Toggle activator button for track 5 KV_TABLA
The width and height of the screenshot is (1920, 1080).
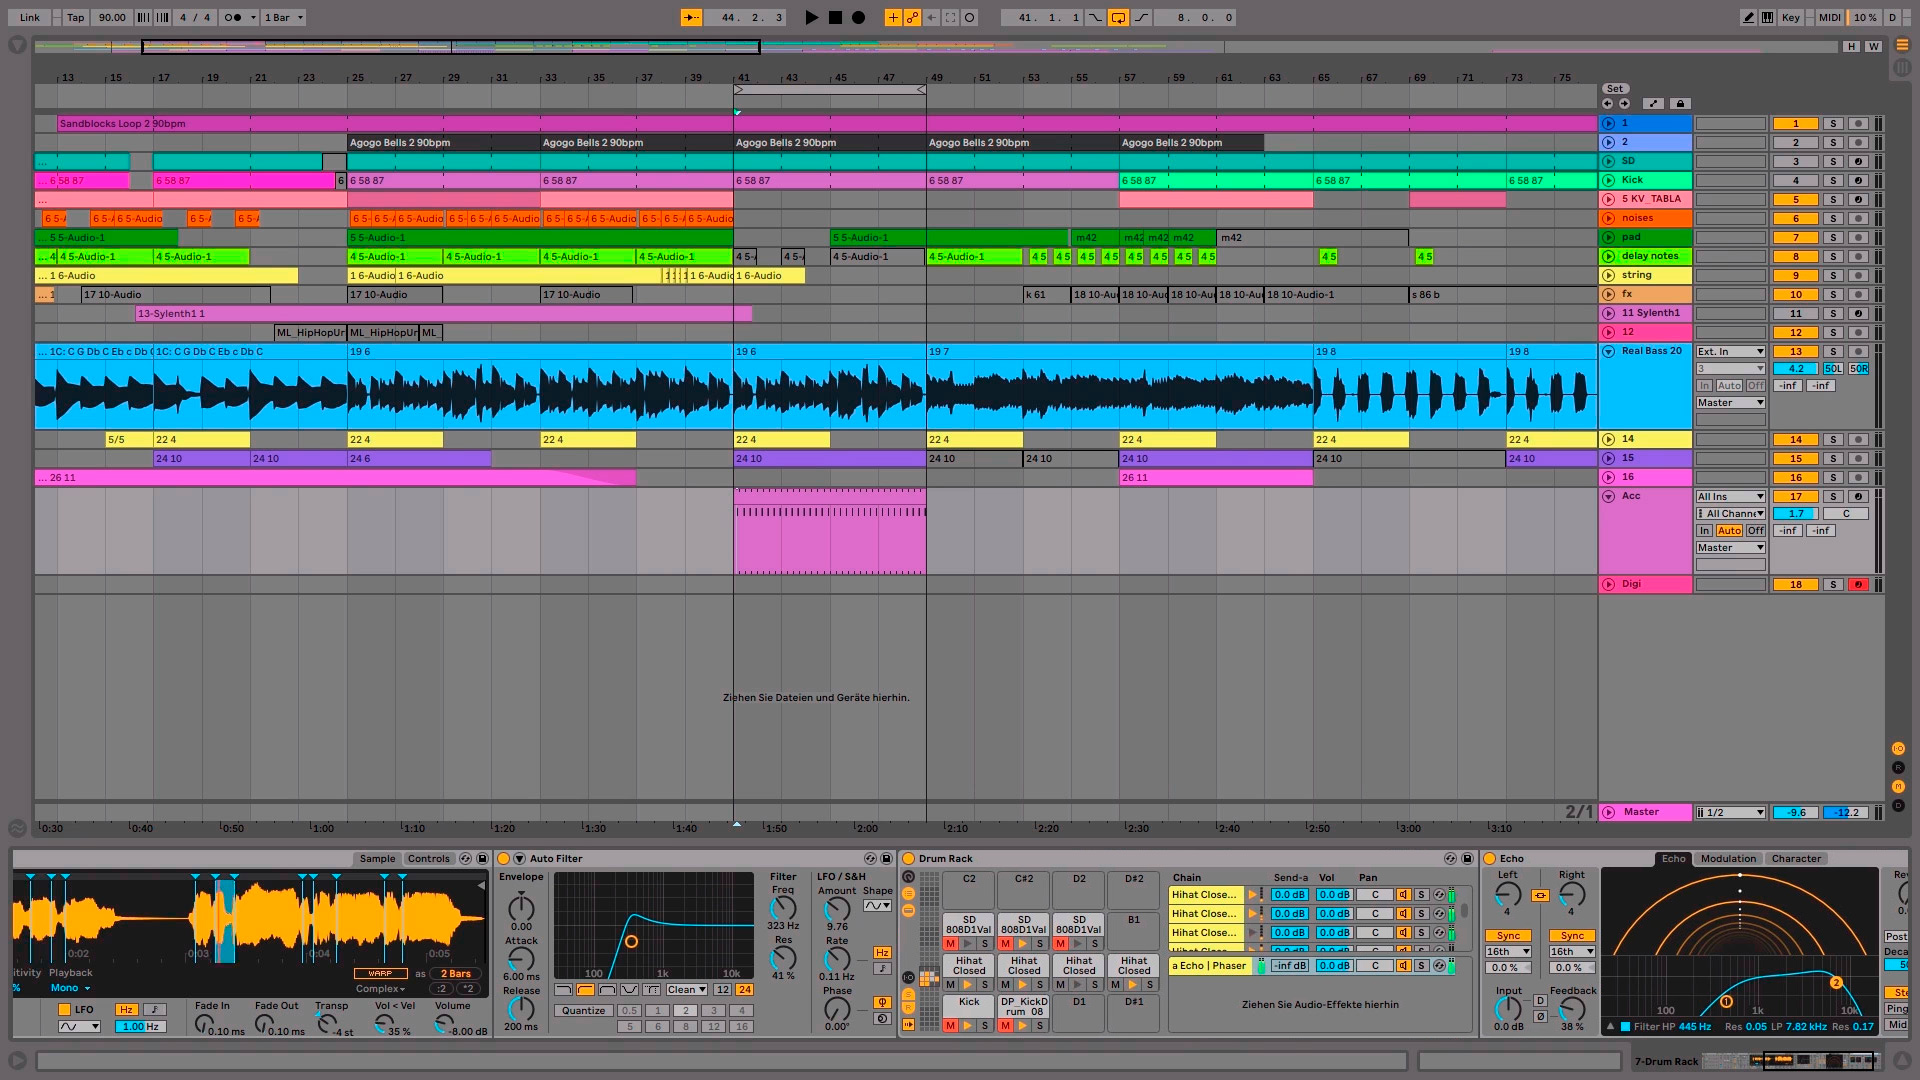pos(1795,199)
